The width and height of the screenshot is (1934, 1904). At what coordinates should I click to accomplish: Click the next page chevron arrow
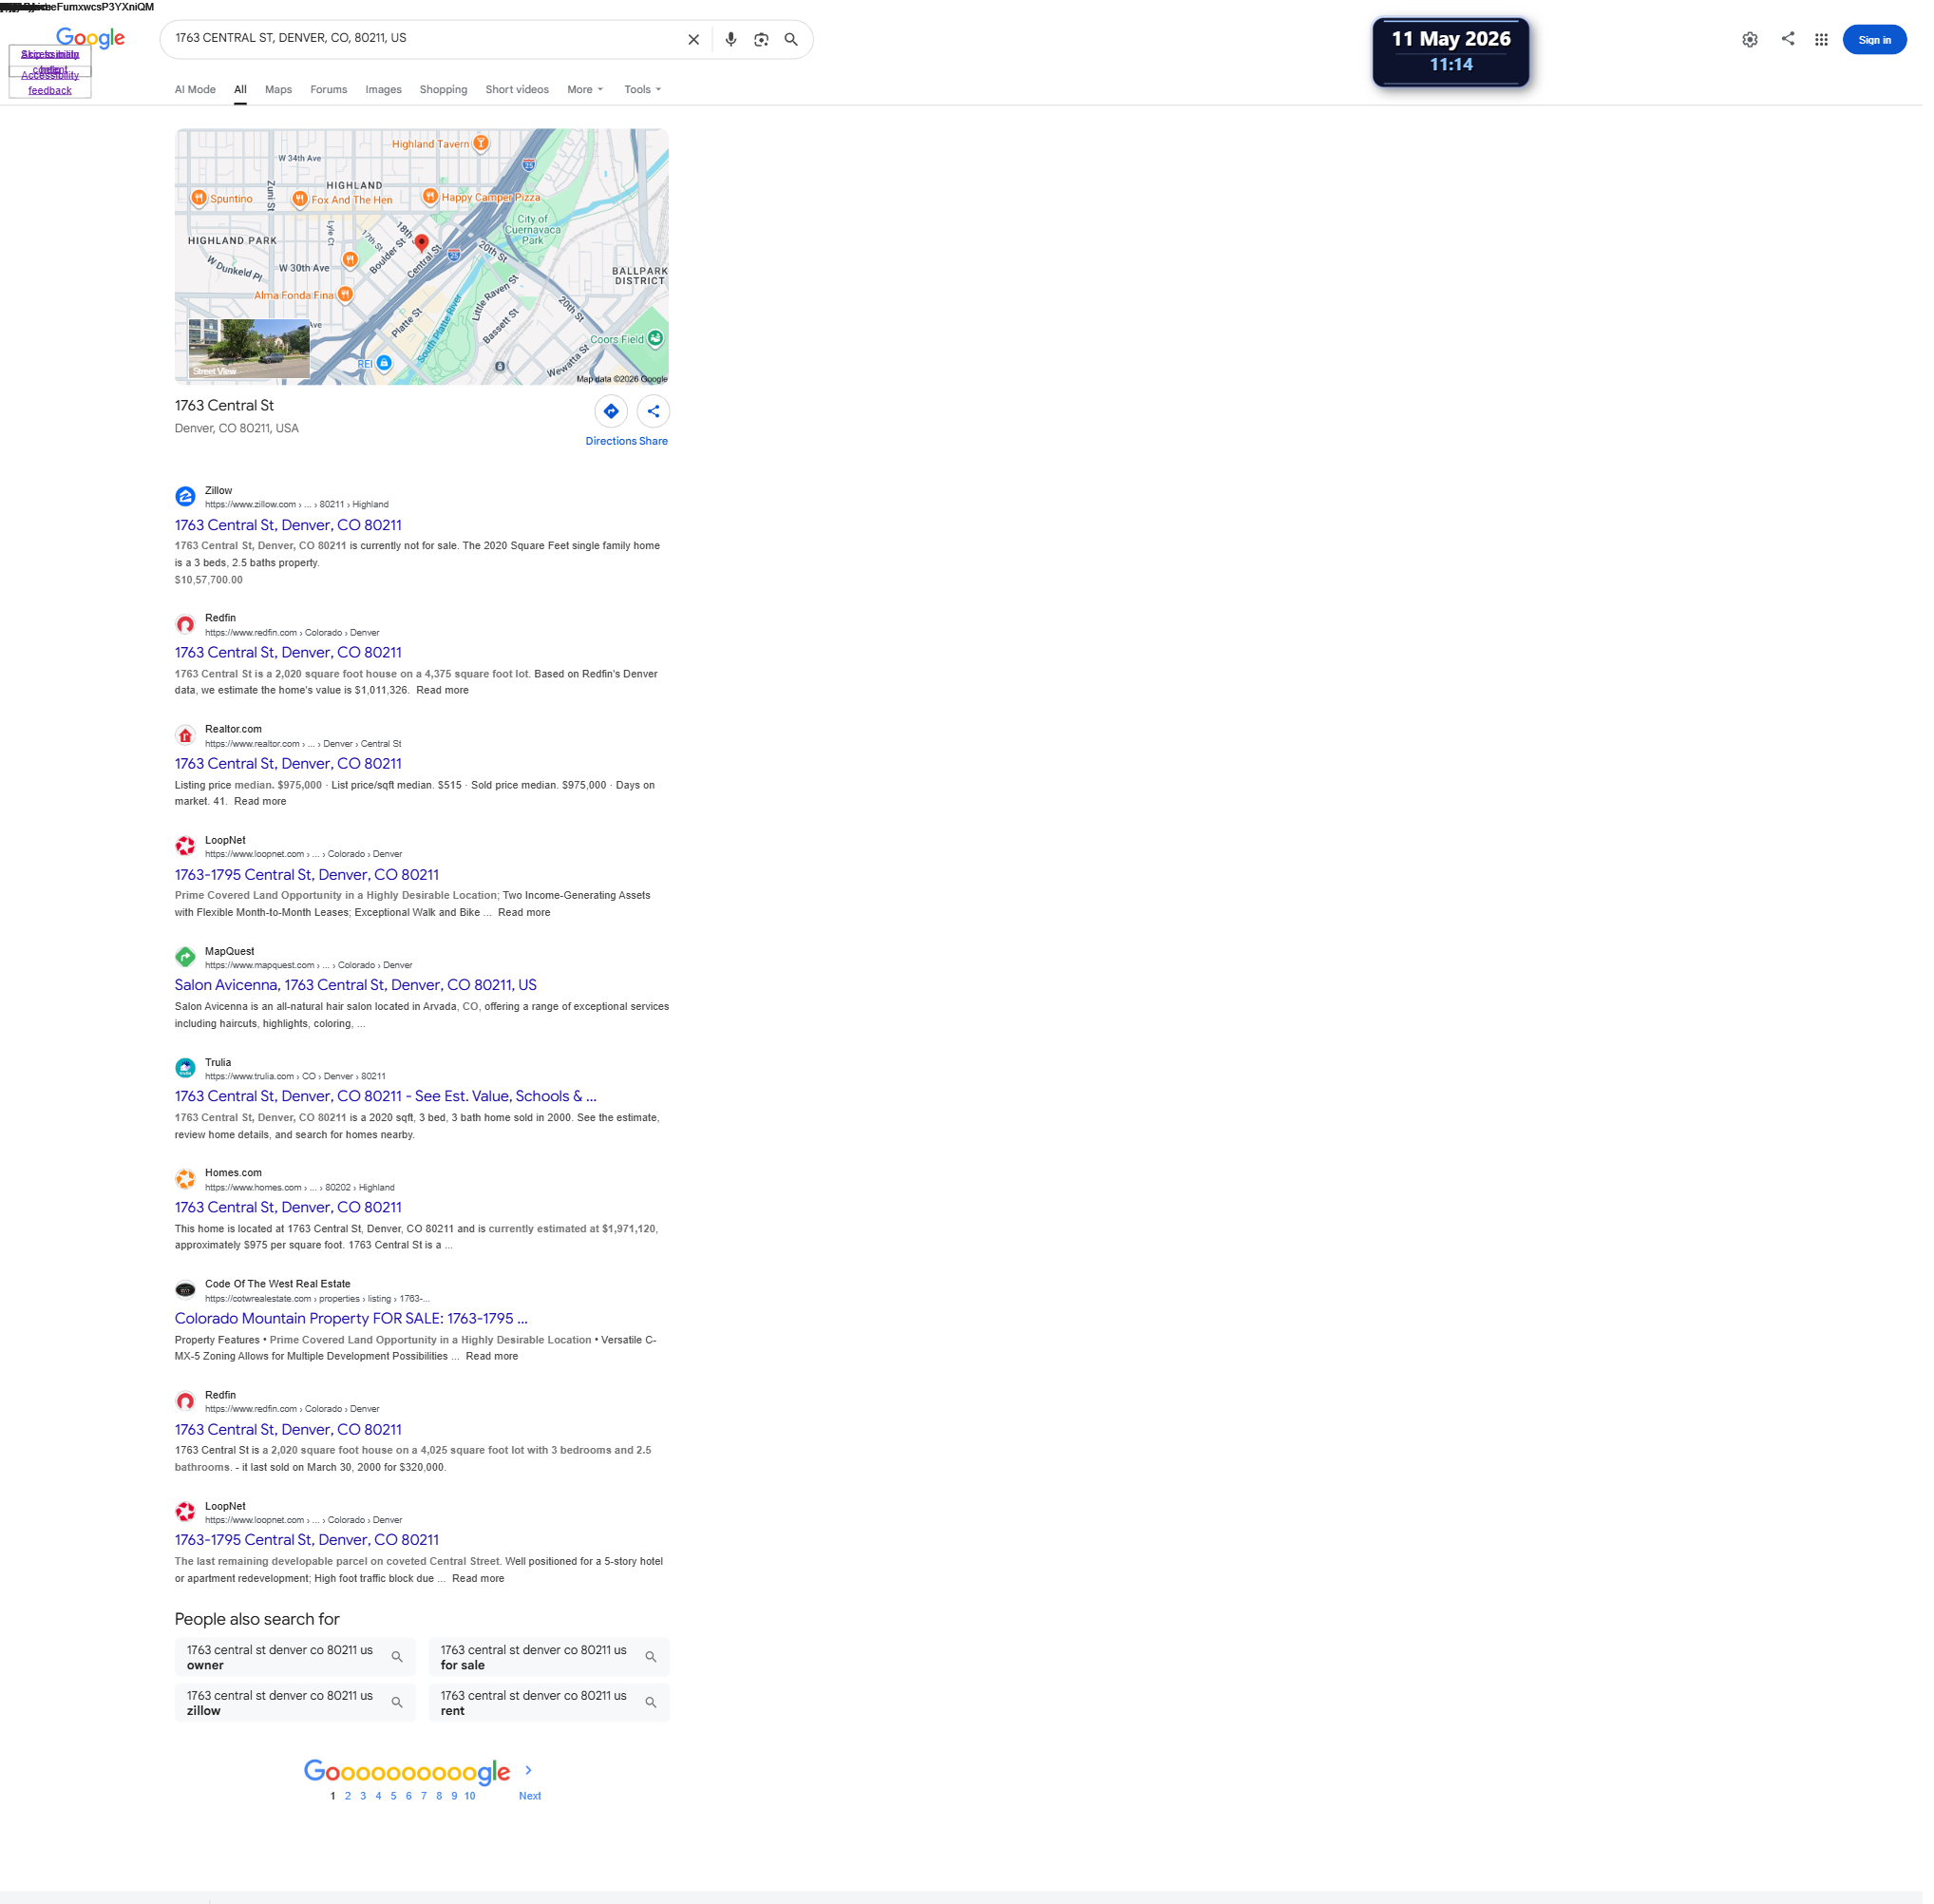click(528, 1771)
